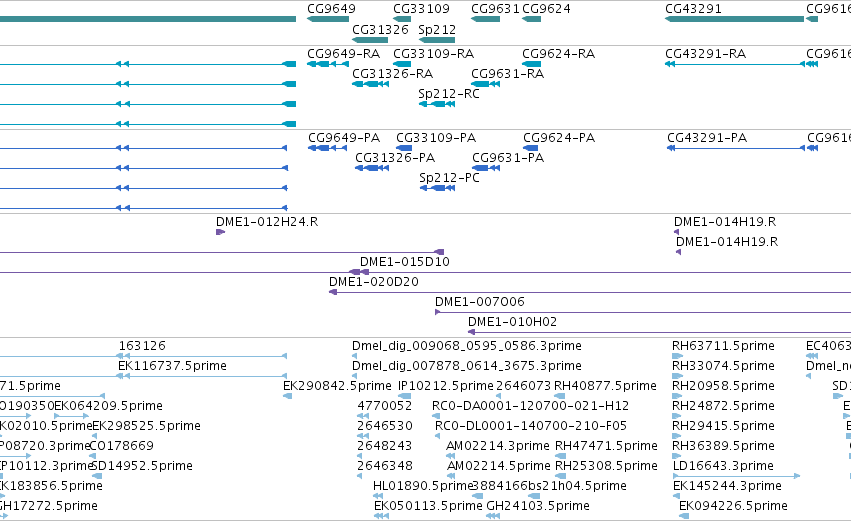This screenshot has height=521, width=851.
Task: Select EST EK050113.5prime
Action: (428, 507)
